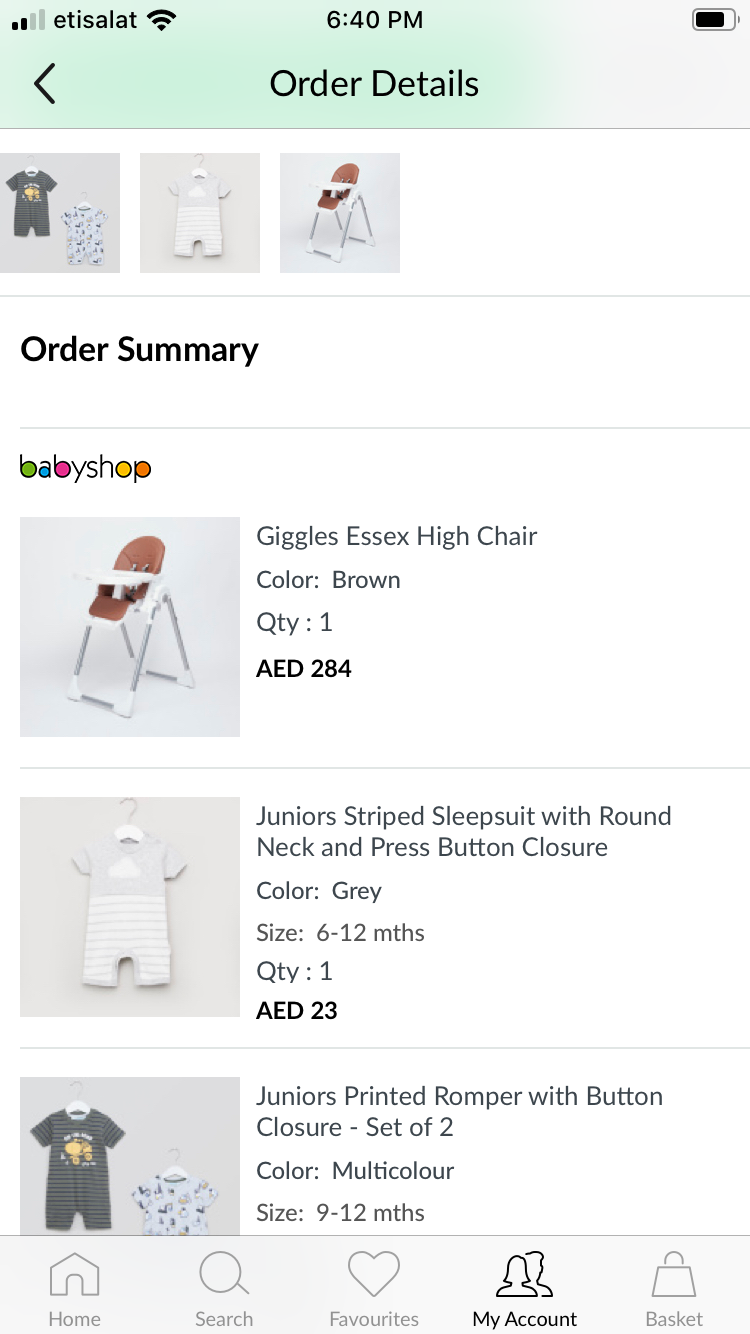This screenshot has height=1334, width=750.
Task: Select the high chair thumbnail at top
Action: pyautogui.click(x=340, y=213)
